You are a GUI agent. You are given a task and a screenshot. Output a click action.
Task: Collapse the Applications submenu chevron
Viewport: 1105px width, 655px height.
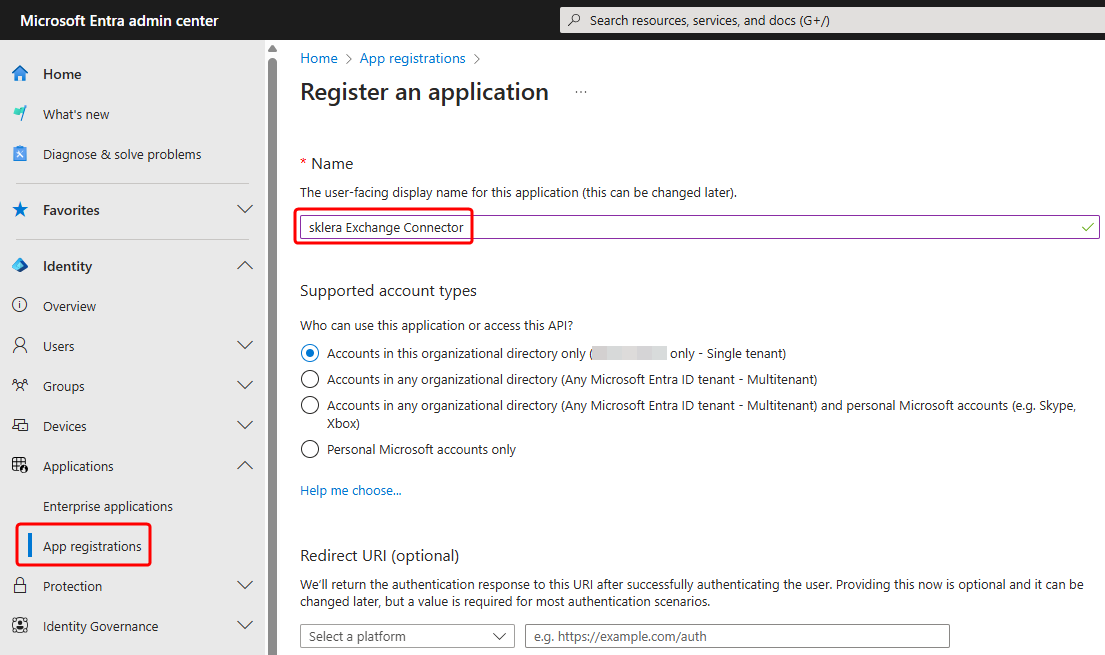tap(245, 465)
